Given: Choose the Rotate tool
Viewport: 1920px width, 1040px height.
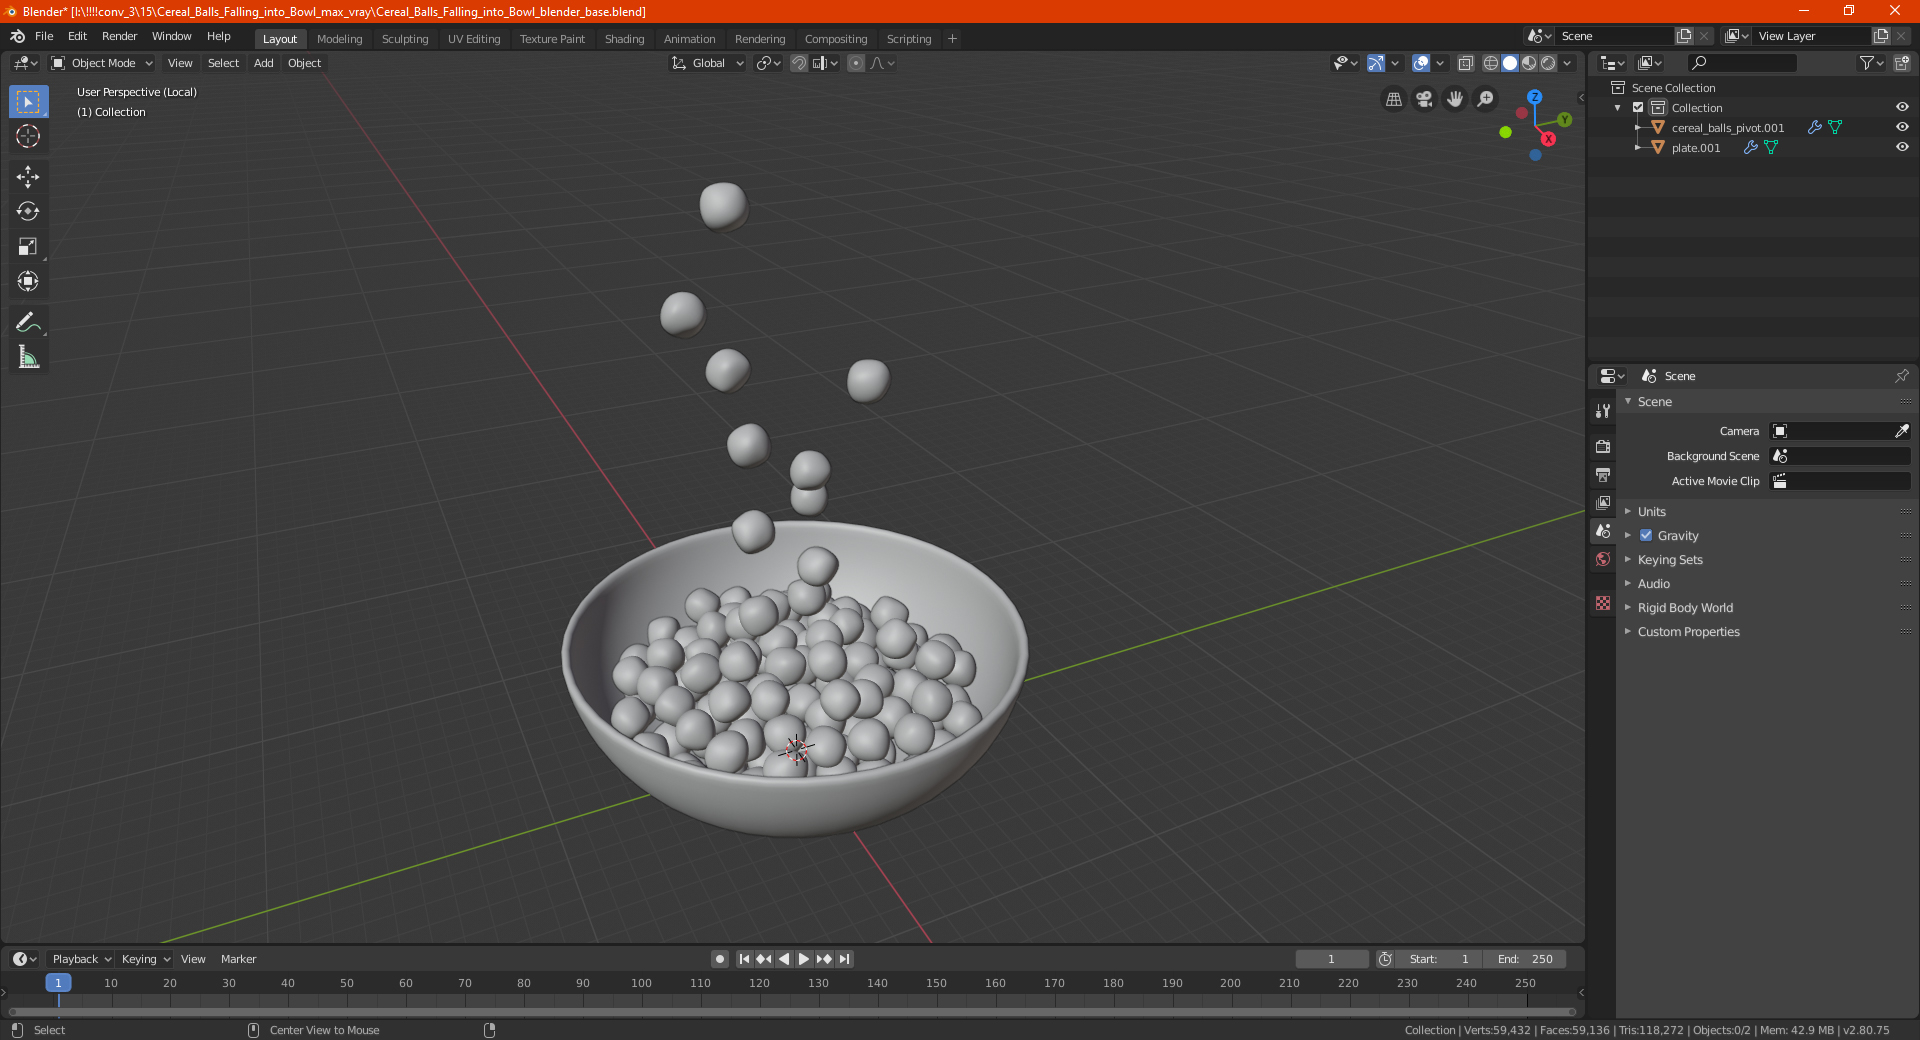Looking at the screenshot, I should pos(28,211).
